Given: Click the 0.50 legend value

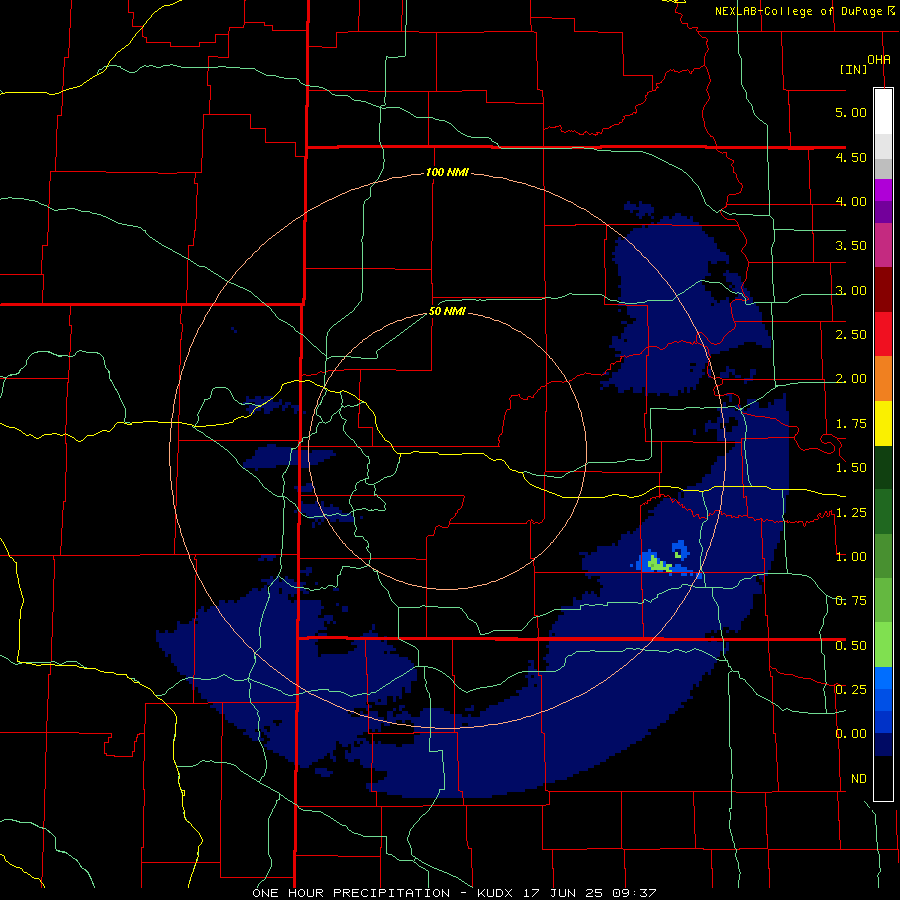Looking at the screenshot, I should tap(851, 646).
